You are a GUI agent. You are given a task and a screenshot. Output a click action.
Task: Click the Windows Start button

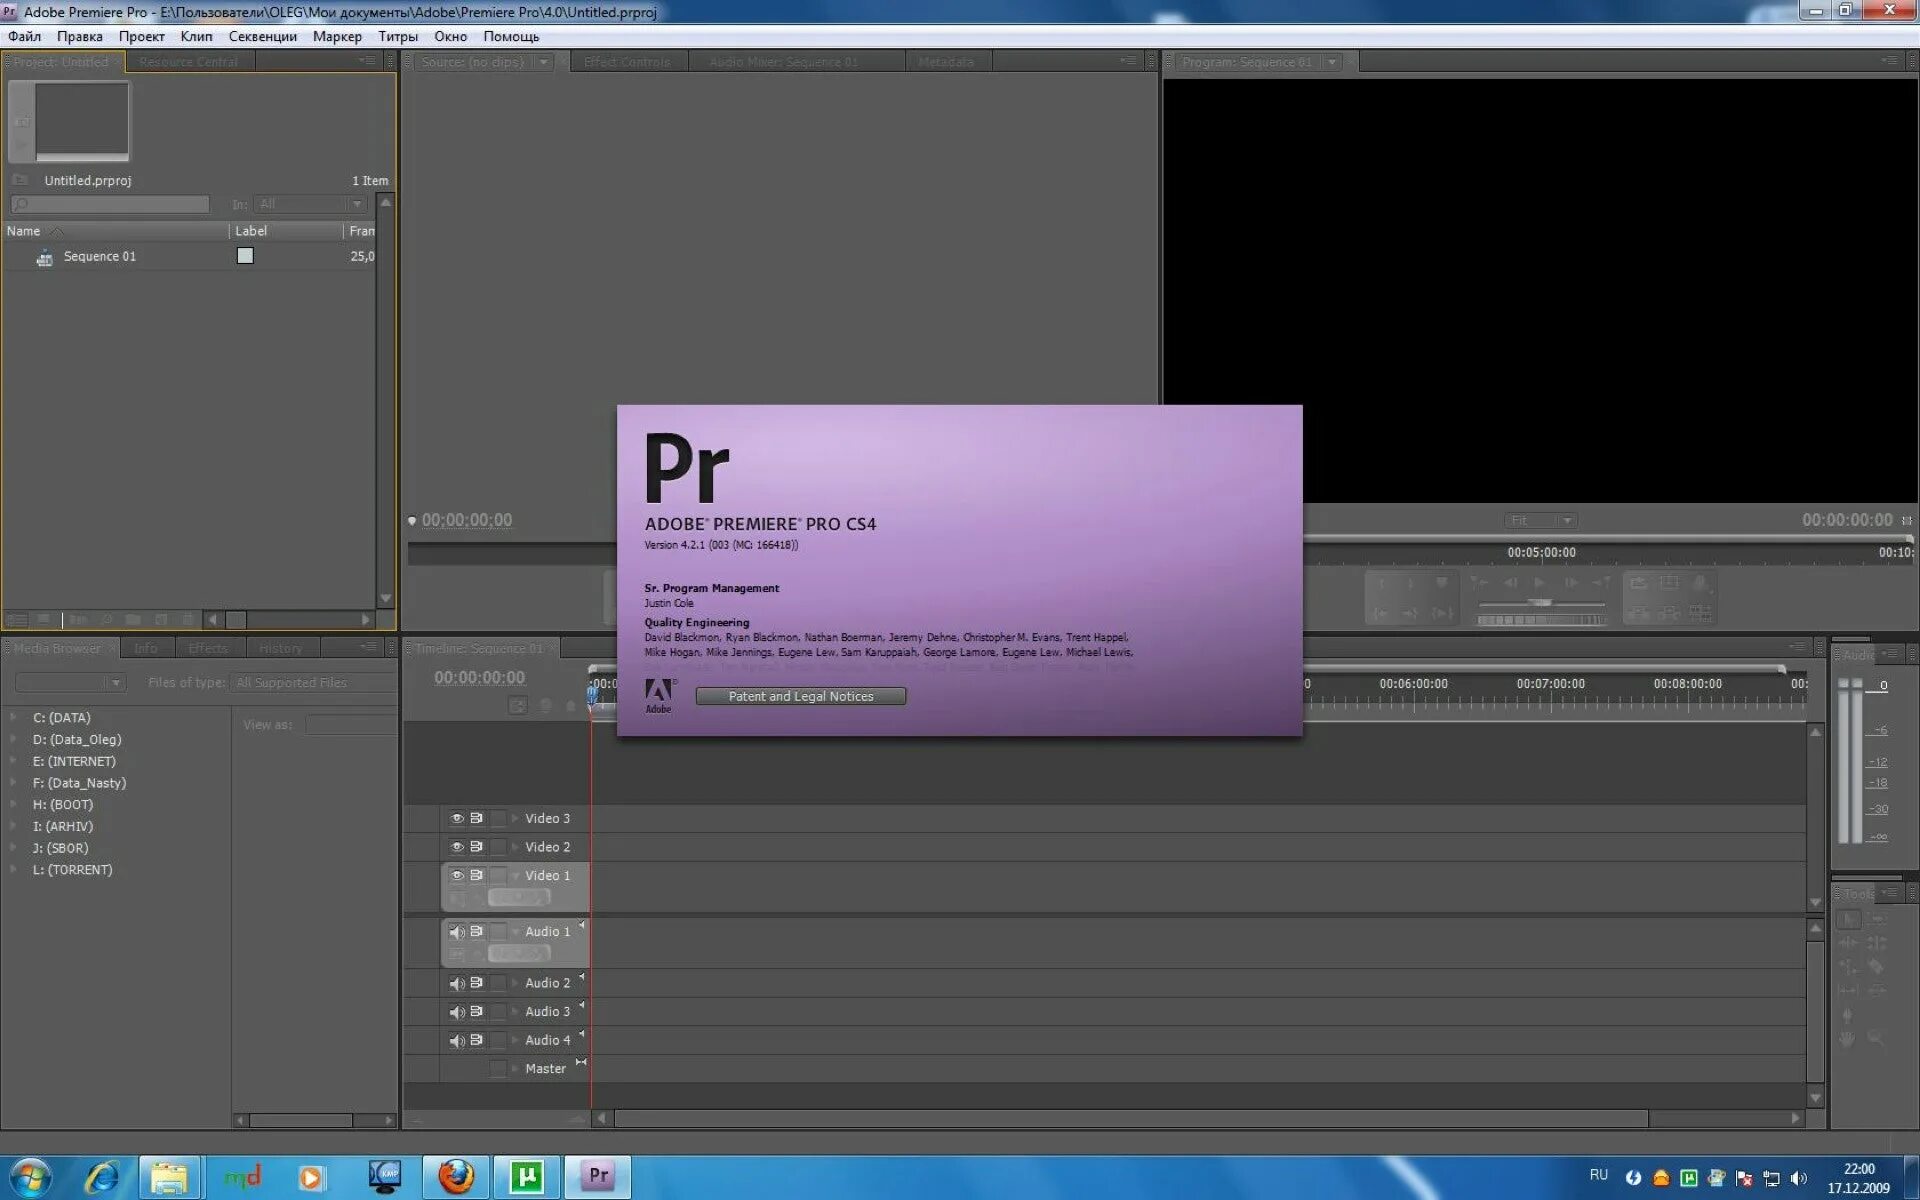click(30, 1176)
